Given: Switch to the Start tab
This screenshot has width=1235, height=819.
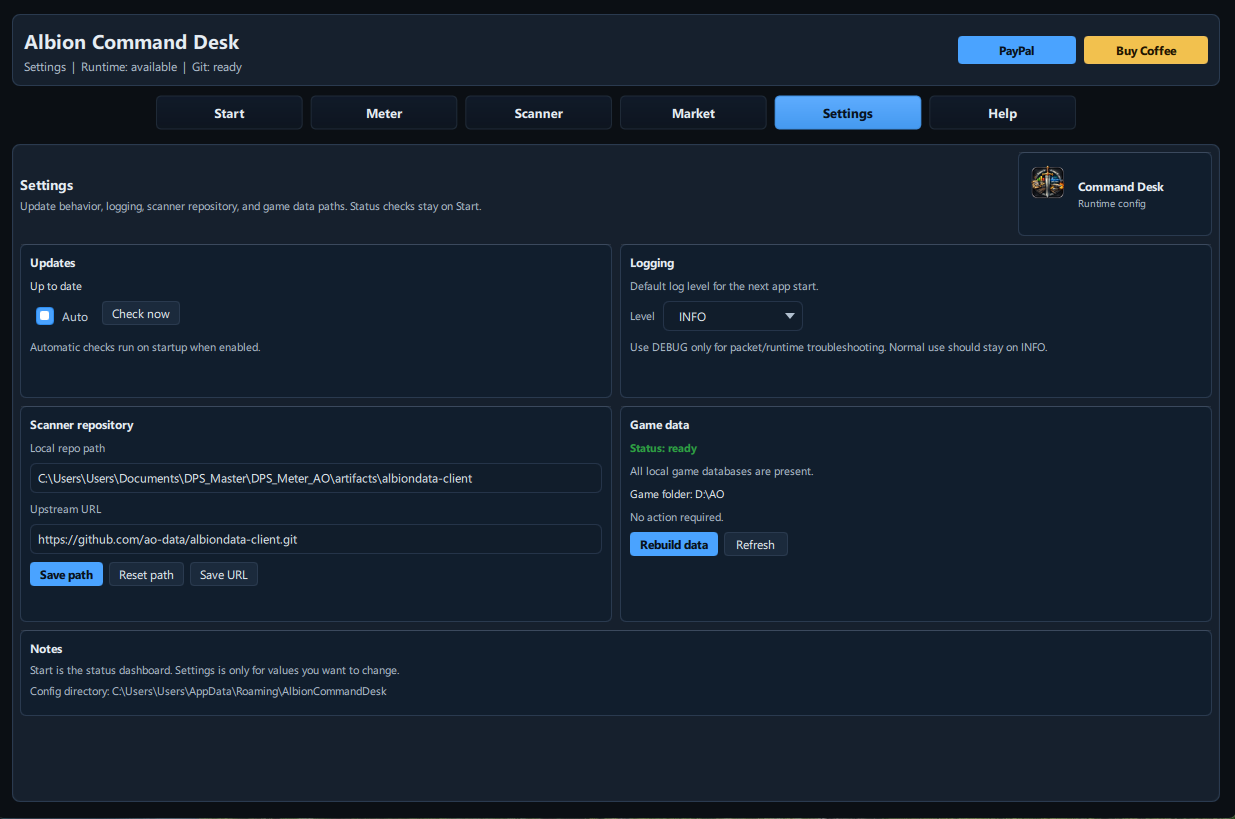Looking at the screenshot, I should click(x=228, y=112).
